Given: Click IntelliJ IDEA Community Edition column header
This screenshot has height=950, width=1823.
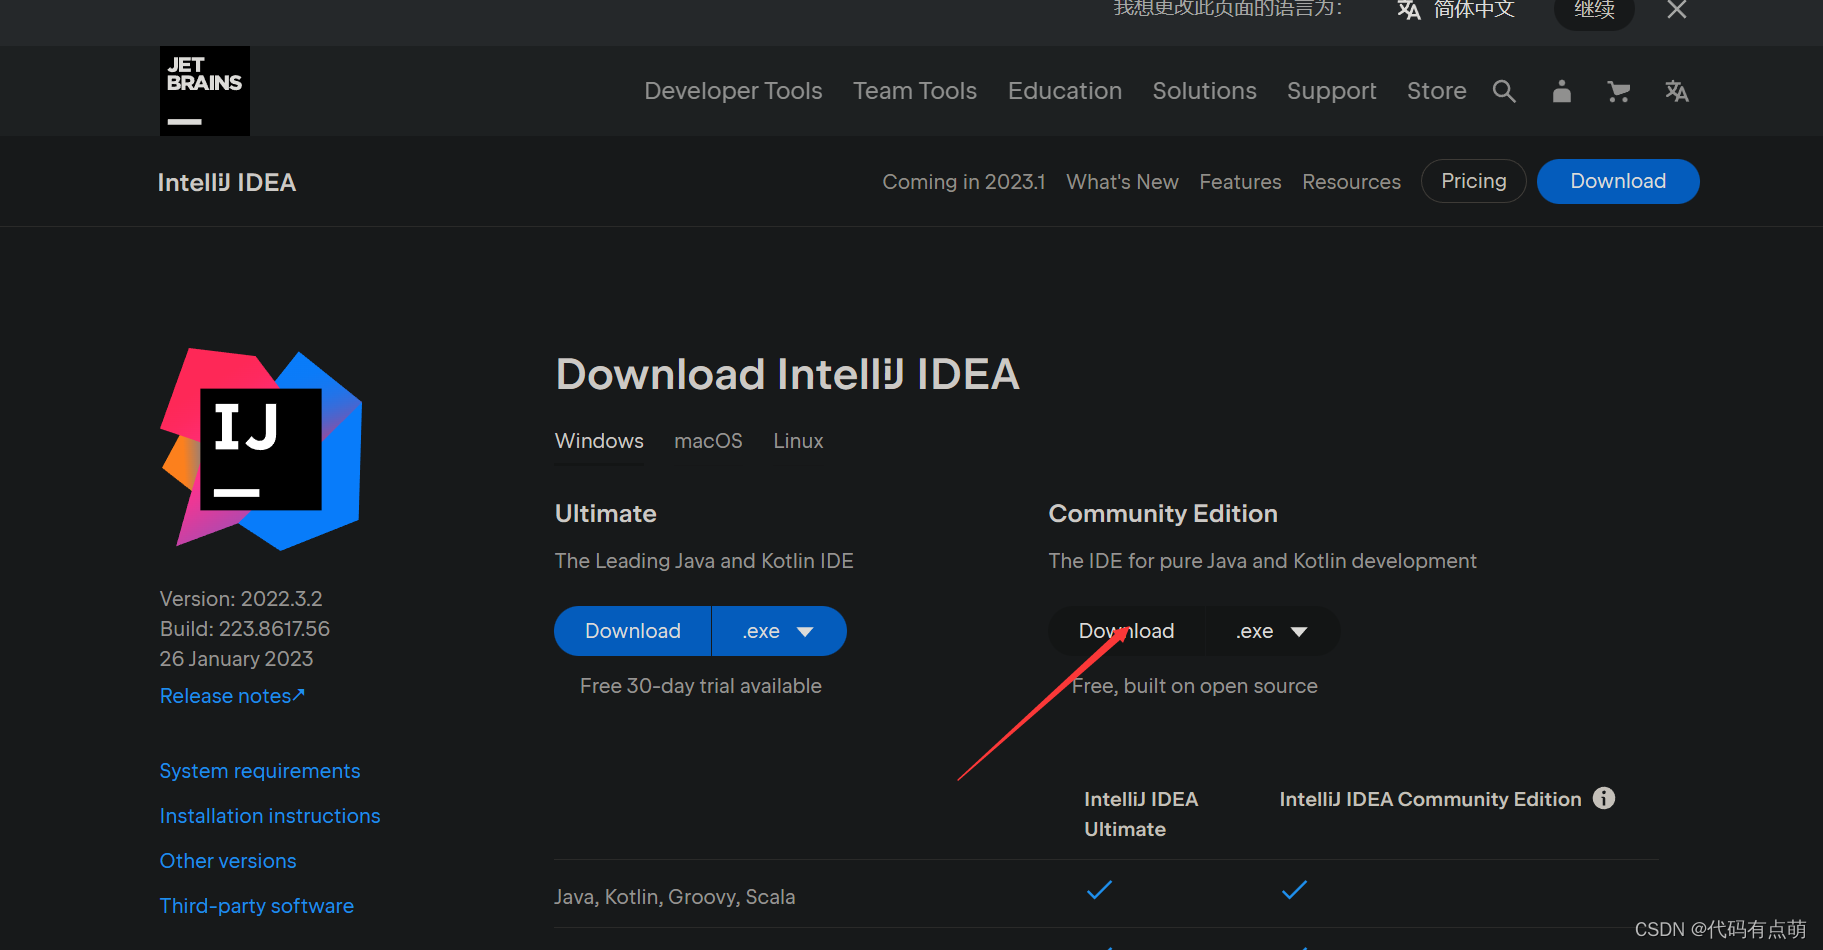Looking at the screenshot, I should (1430, 799).
